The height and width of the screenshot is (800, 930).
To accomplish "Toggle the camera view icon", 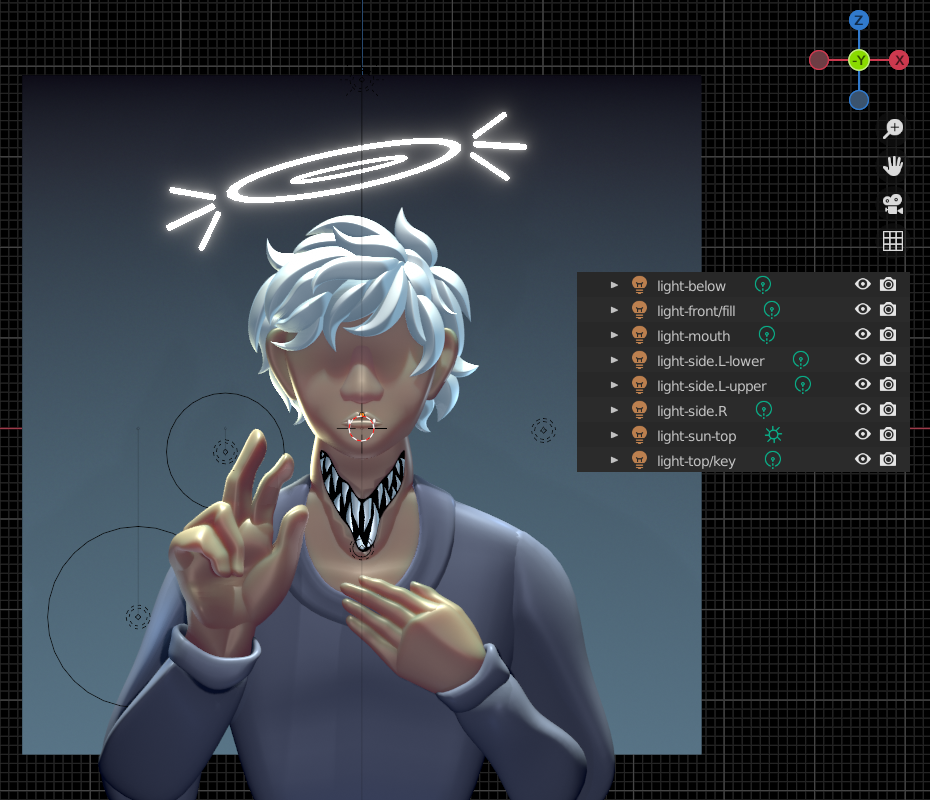I will [x=893, y=204].
